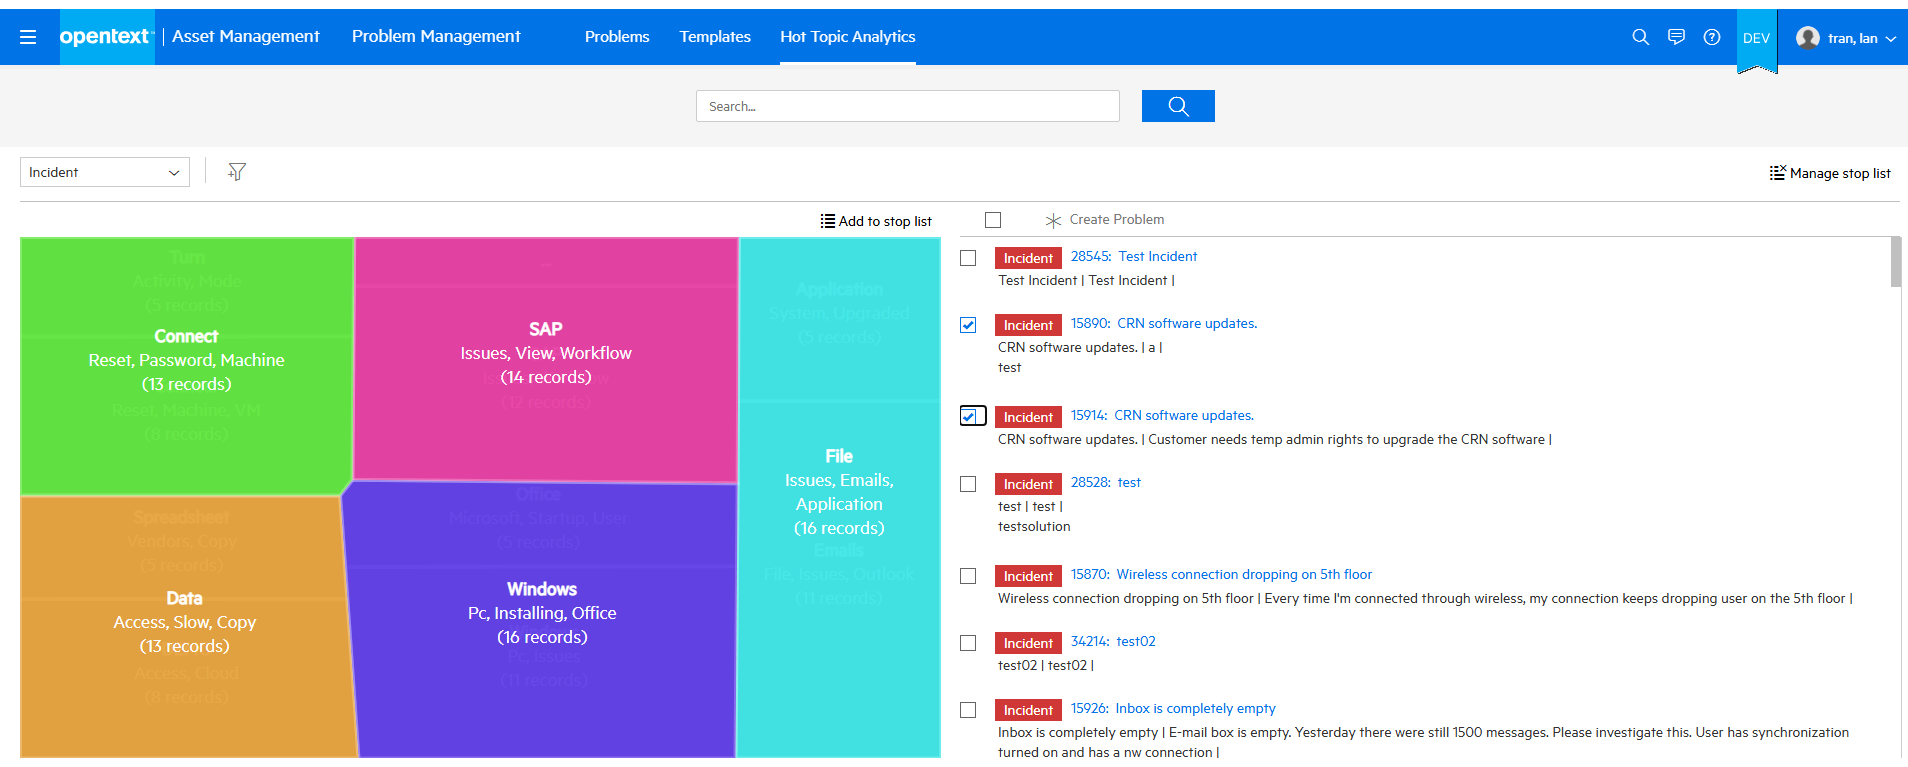1908x767 pixels.
Task: Check the box for incident 28545
Action: (x=968, y=258)
